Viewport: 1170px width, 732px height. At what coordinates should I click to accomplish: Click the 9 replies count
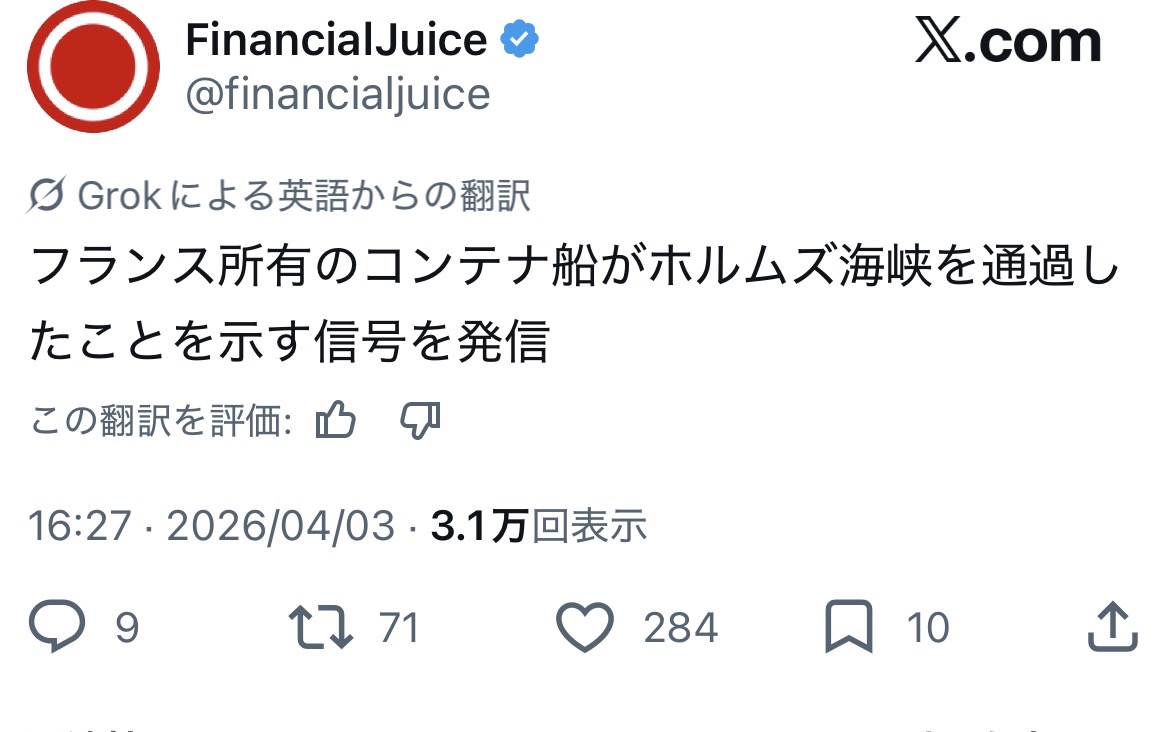click(127, 628)
